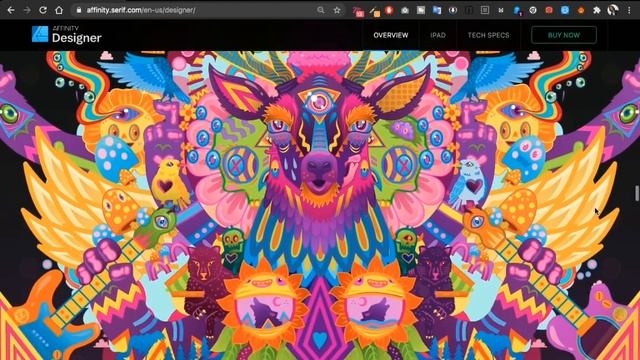Click the psychedelic deer artwork image
The width and height of the screenshot is (640, 360).
320,205
